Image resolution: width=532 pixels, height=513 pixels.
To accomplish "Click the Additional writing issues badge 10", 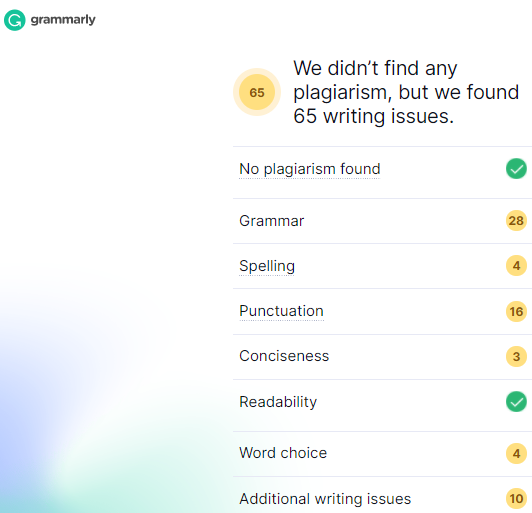I will click(516, 499).
